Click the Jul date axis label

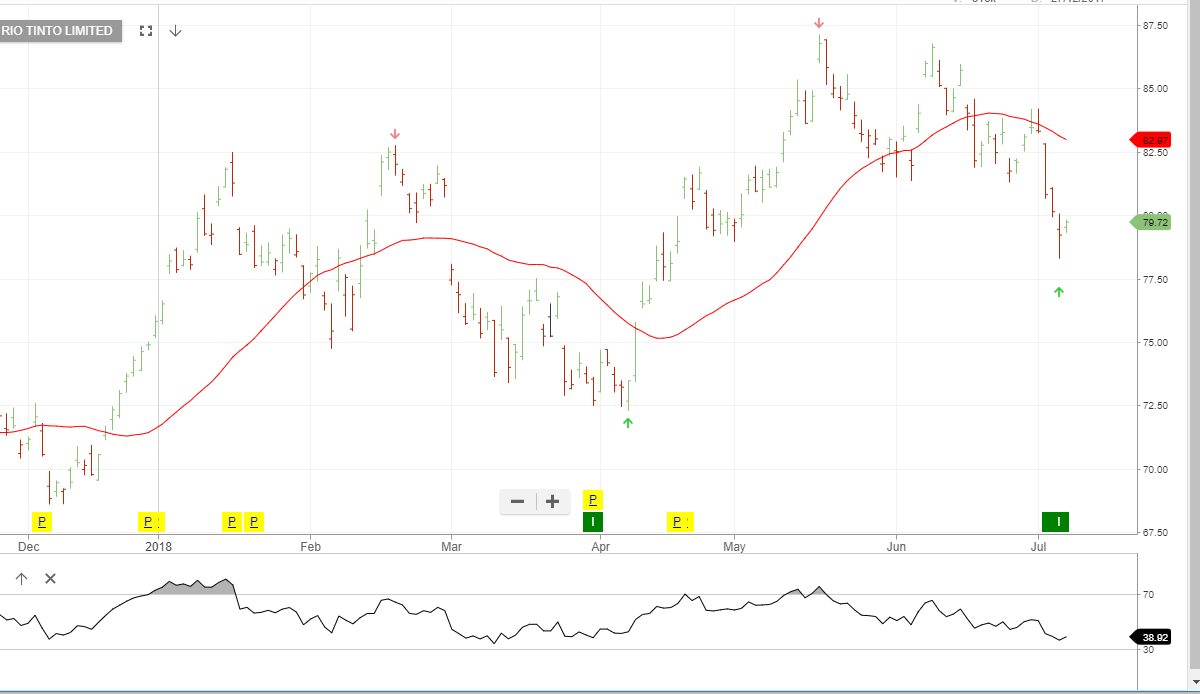pyautogui.click(x=1039, y=547)
